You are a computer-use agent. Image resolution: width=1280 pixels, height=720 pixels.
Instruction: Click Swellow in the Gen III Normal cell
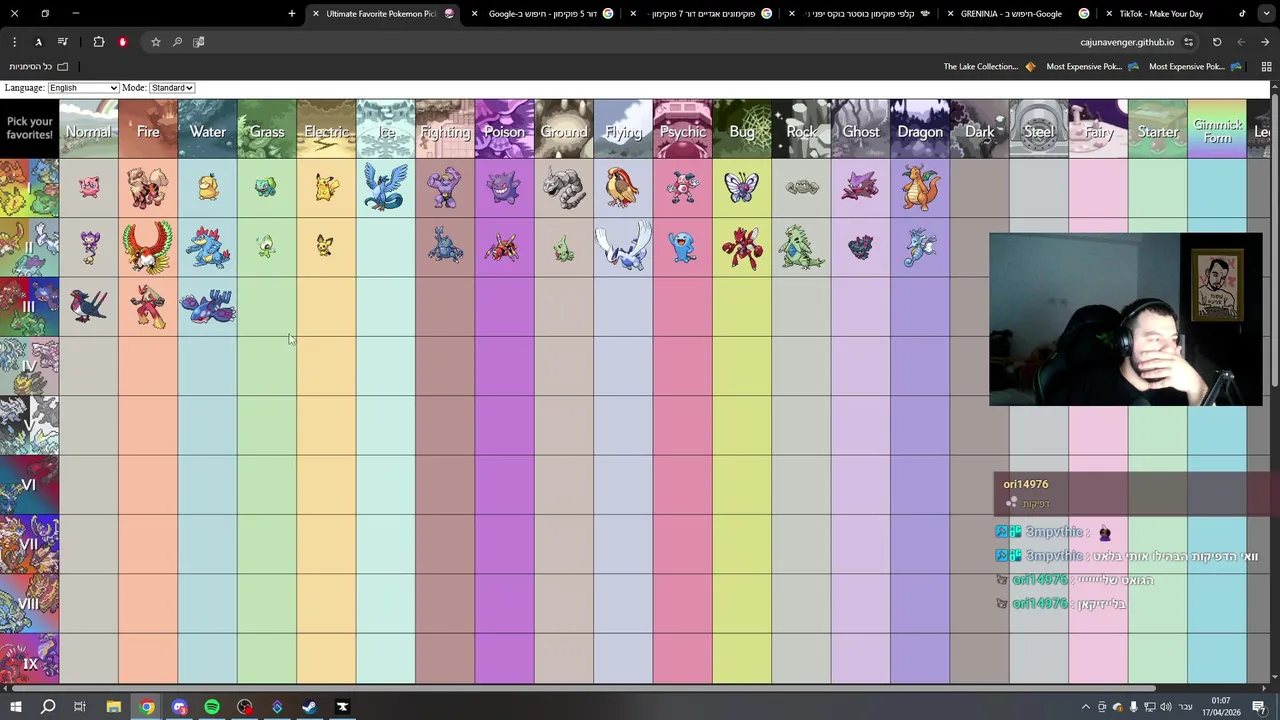[89, 307]
